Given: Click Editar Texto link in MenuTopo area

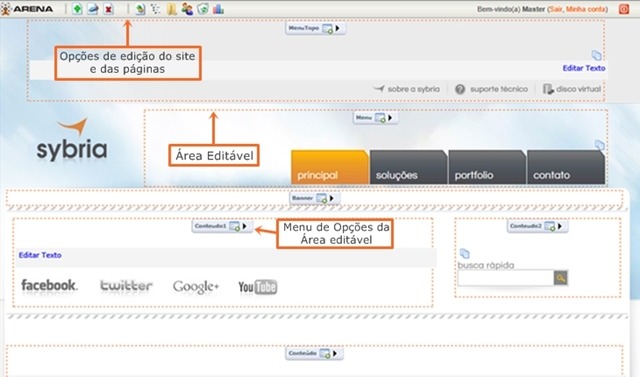Looking at the screenshot, I should pos(584,68).
